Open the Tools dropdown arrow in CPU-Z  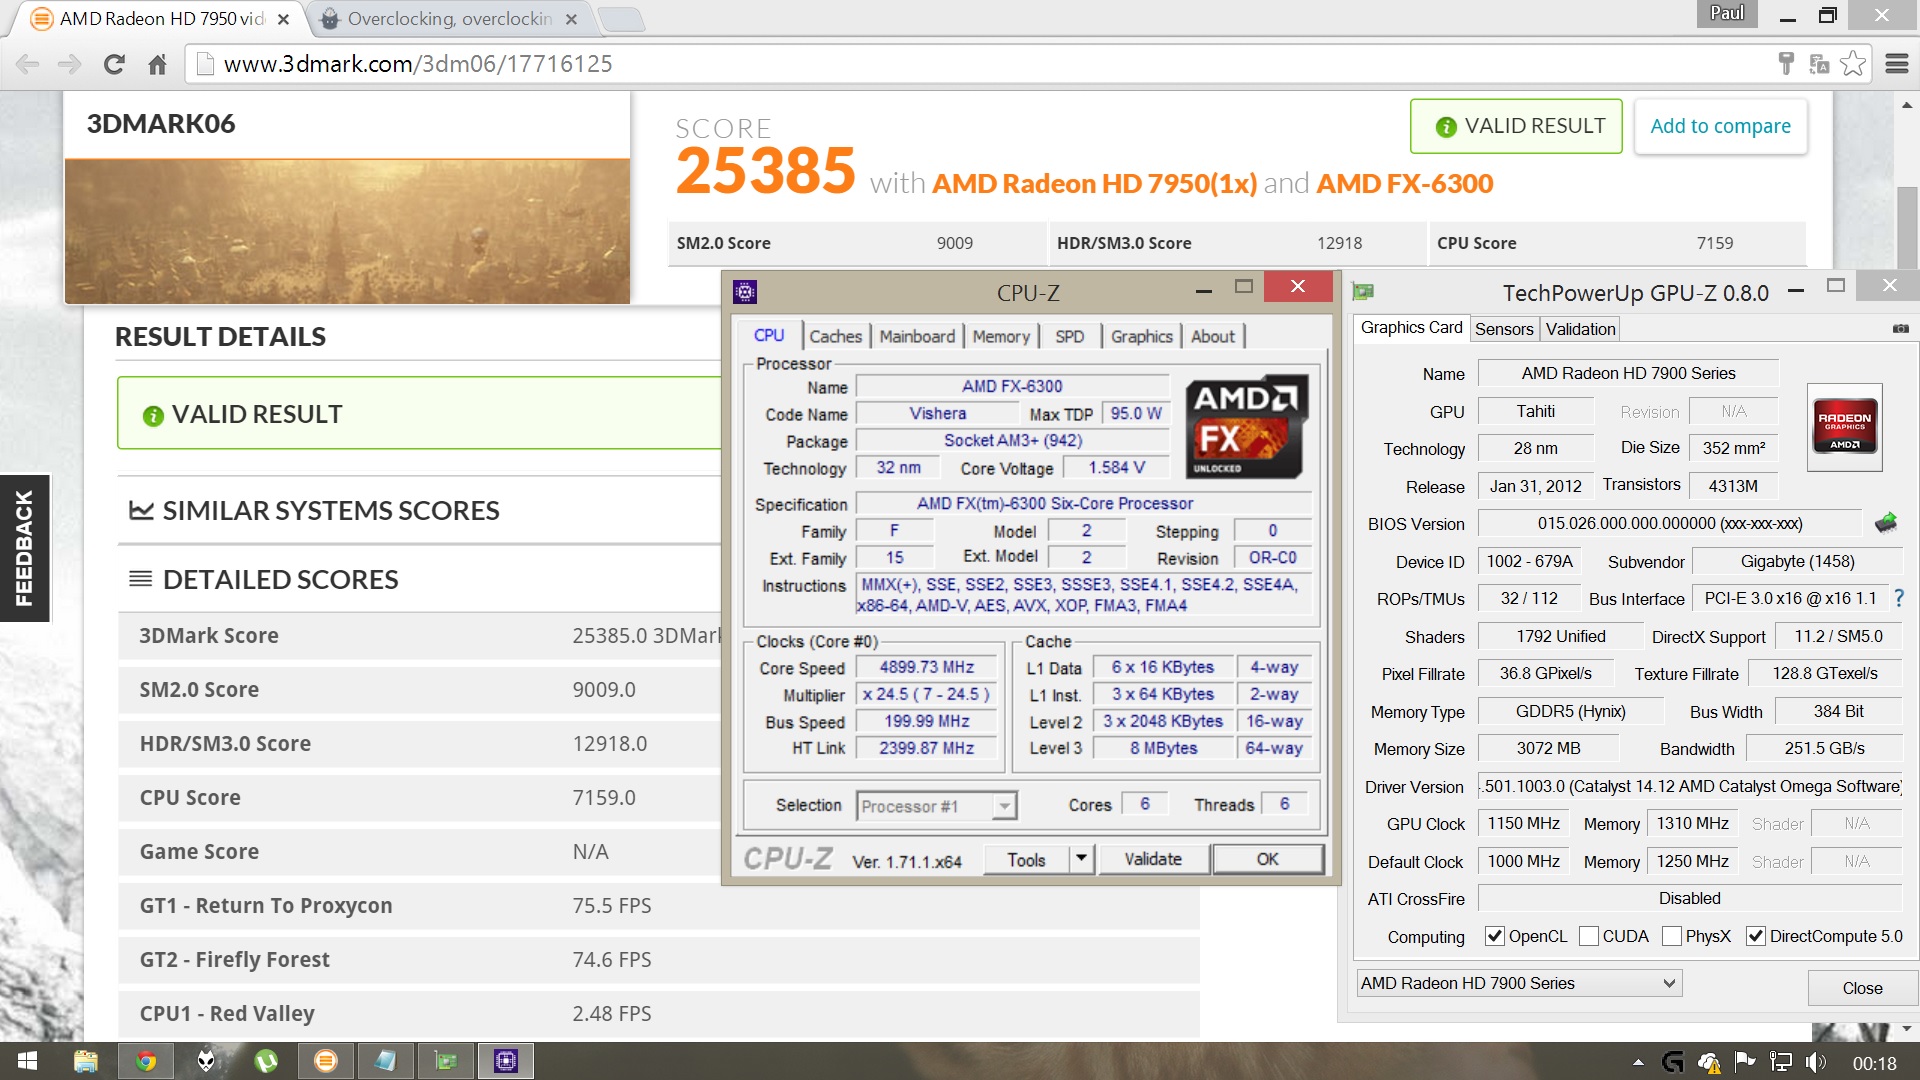(x=1081, y=859)
